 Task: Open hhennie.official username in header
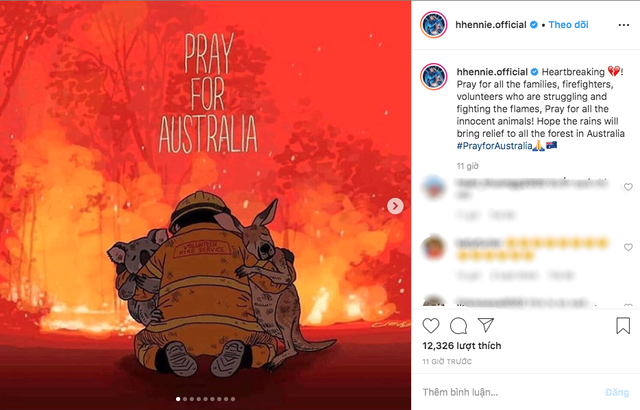[x=491, y=25]
